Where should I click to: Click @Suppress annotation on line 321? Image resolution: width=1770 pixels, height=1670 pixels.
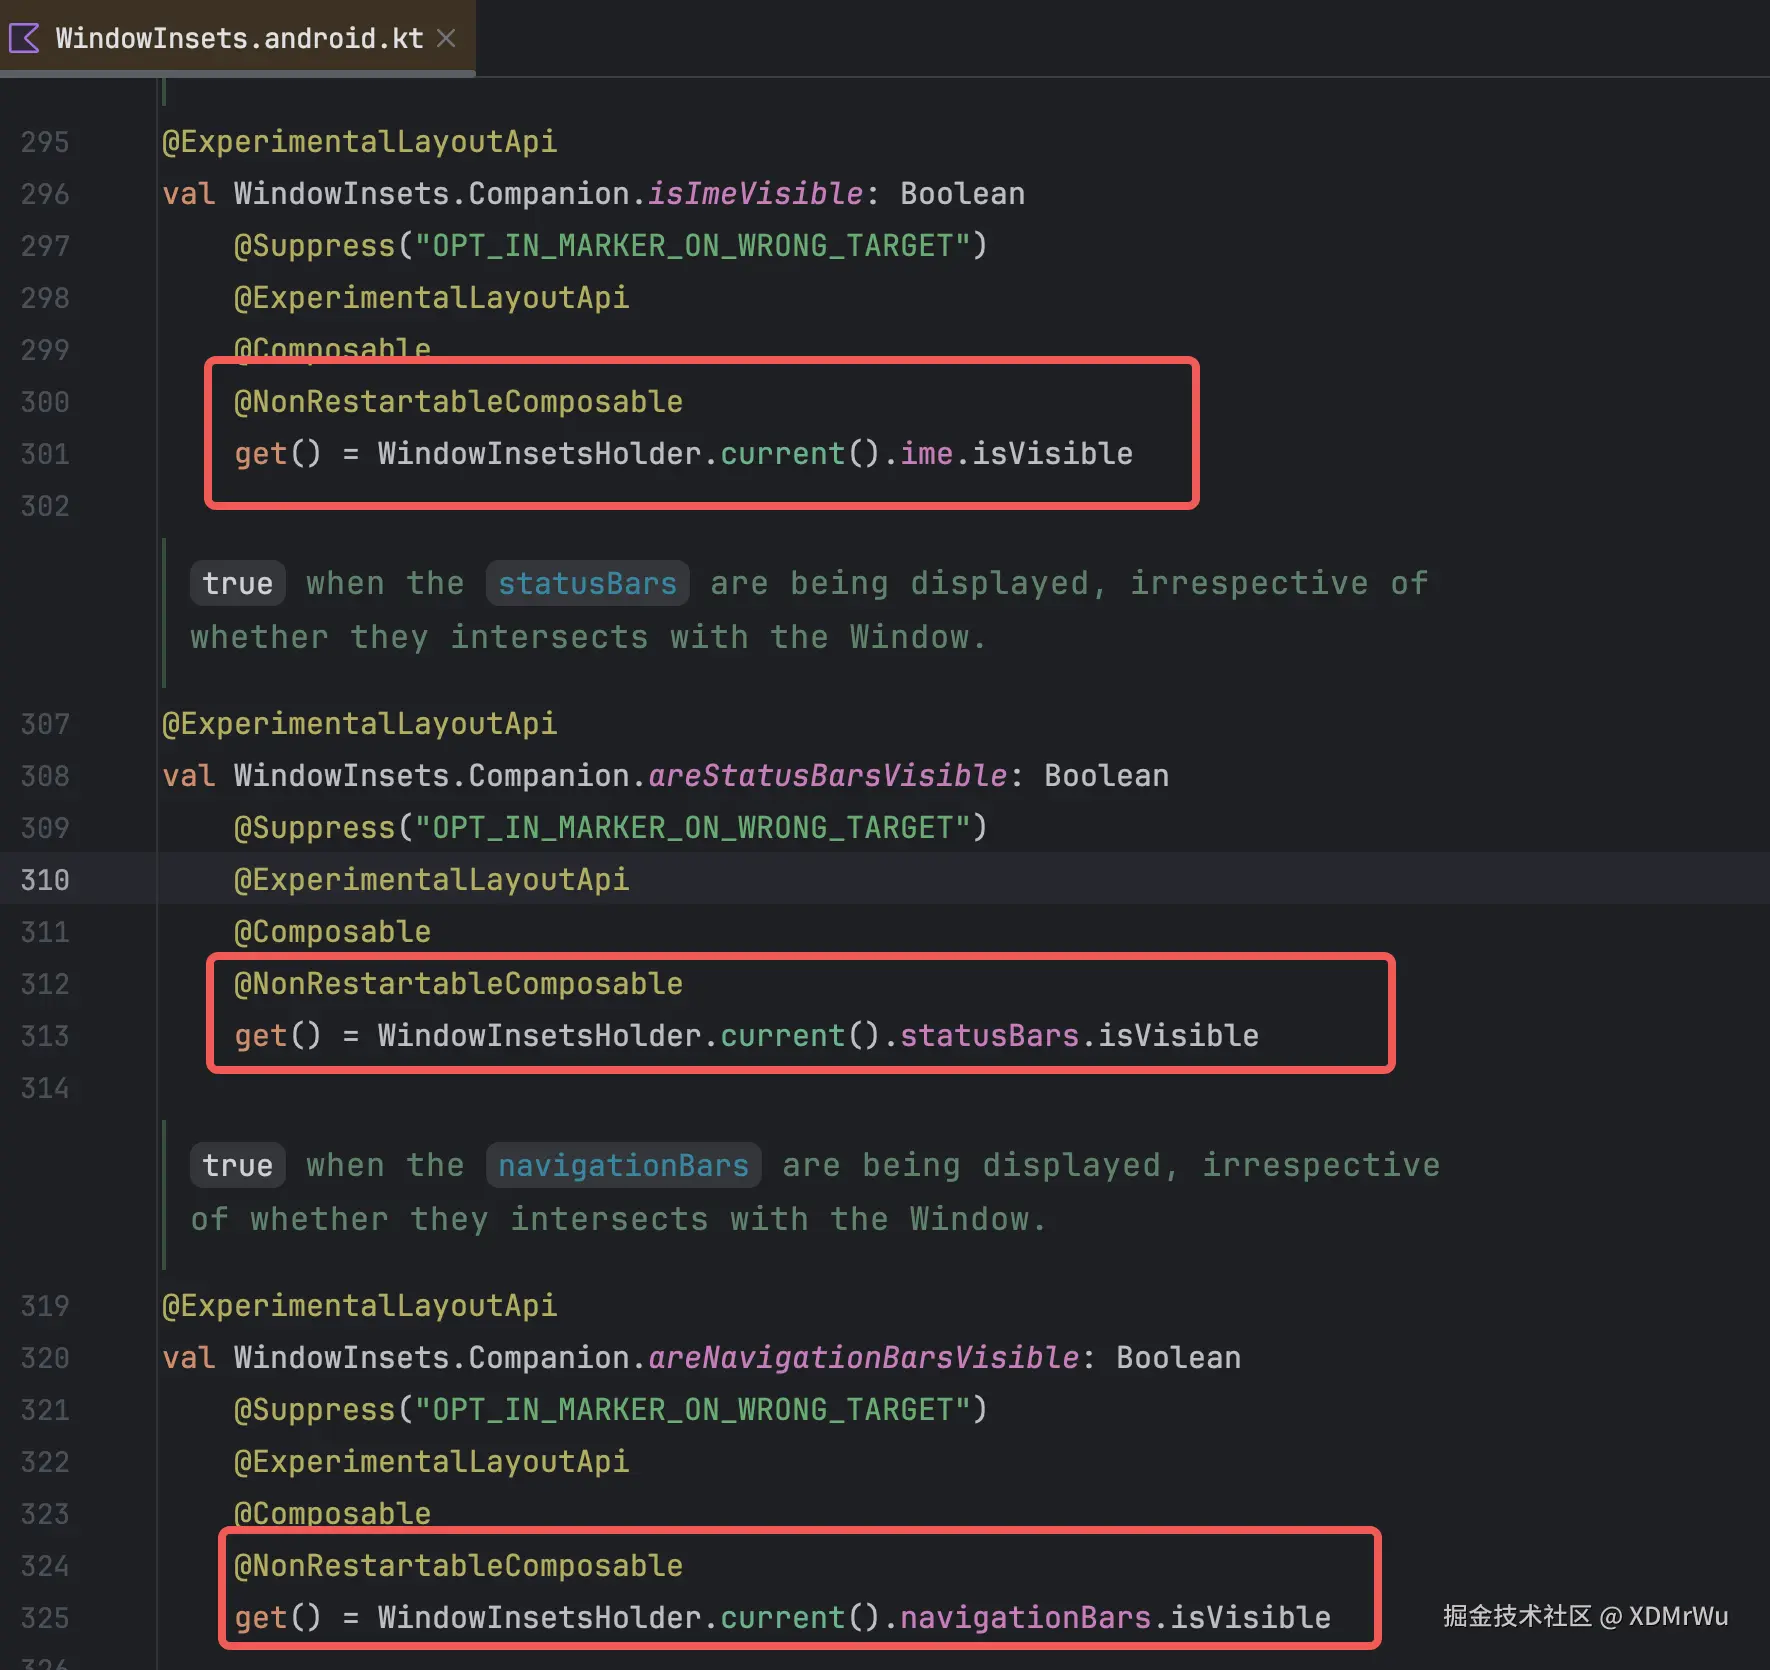point(314,1409)
